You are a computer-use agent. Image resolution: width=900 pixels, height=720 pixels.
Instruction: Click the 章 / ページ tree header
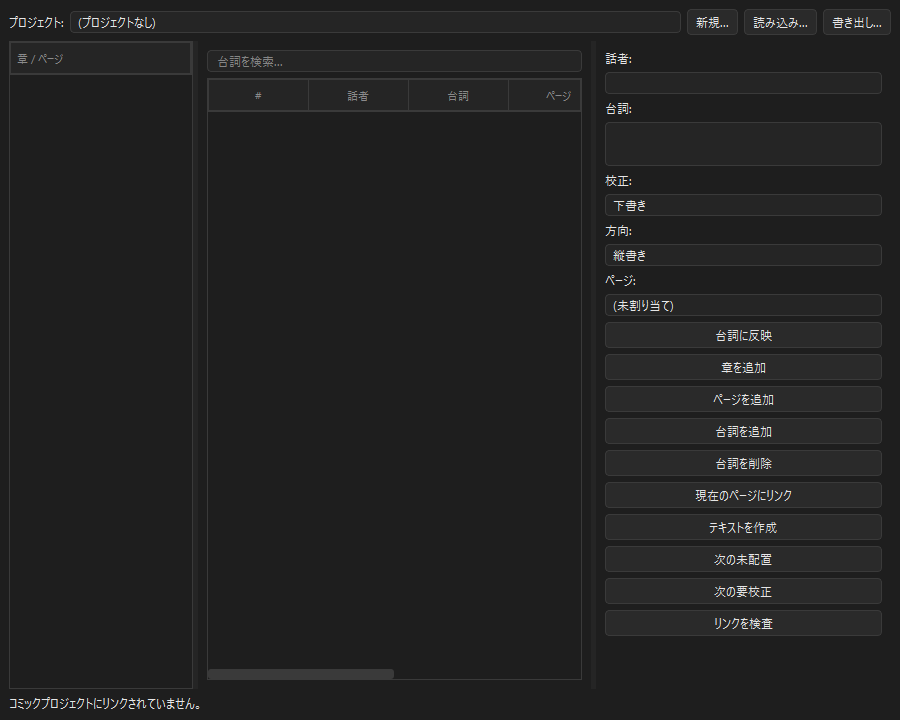pos(100,59)
